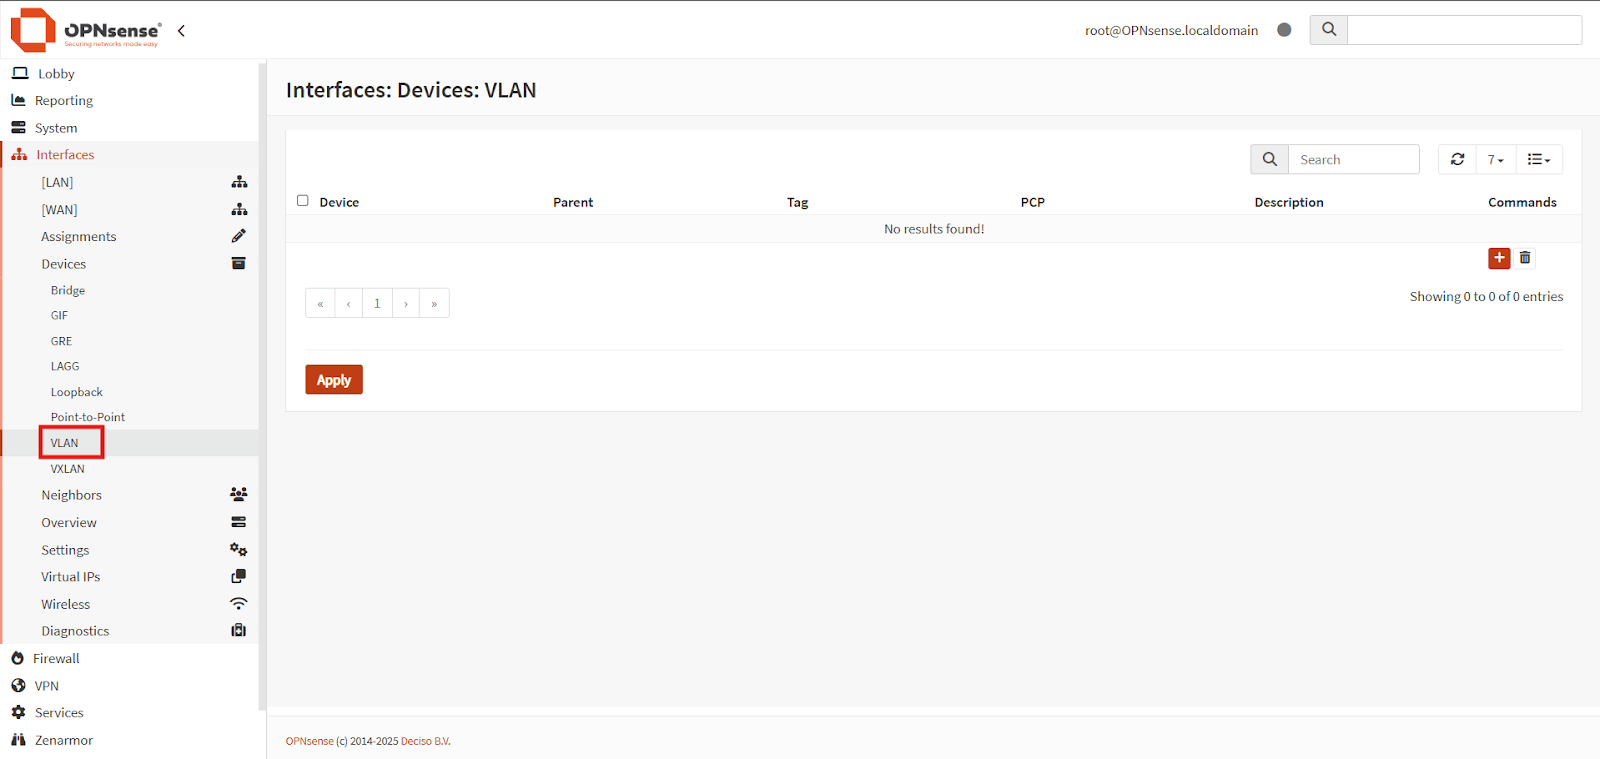Sort by the Parent column
This screenshot has height=759, width=1600.
tap(573, 202)
